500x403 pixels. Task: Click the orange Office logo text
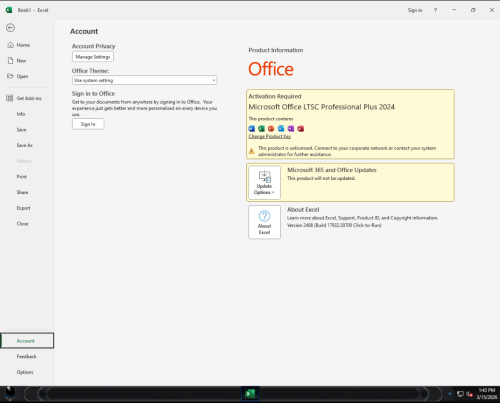[271, 69]
